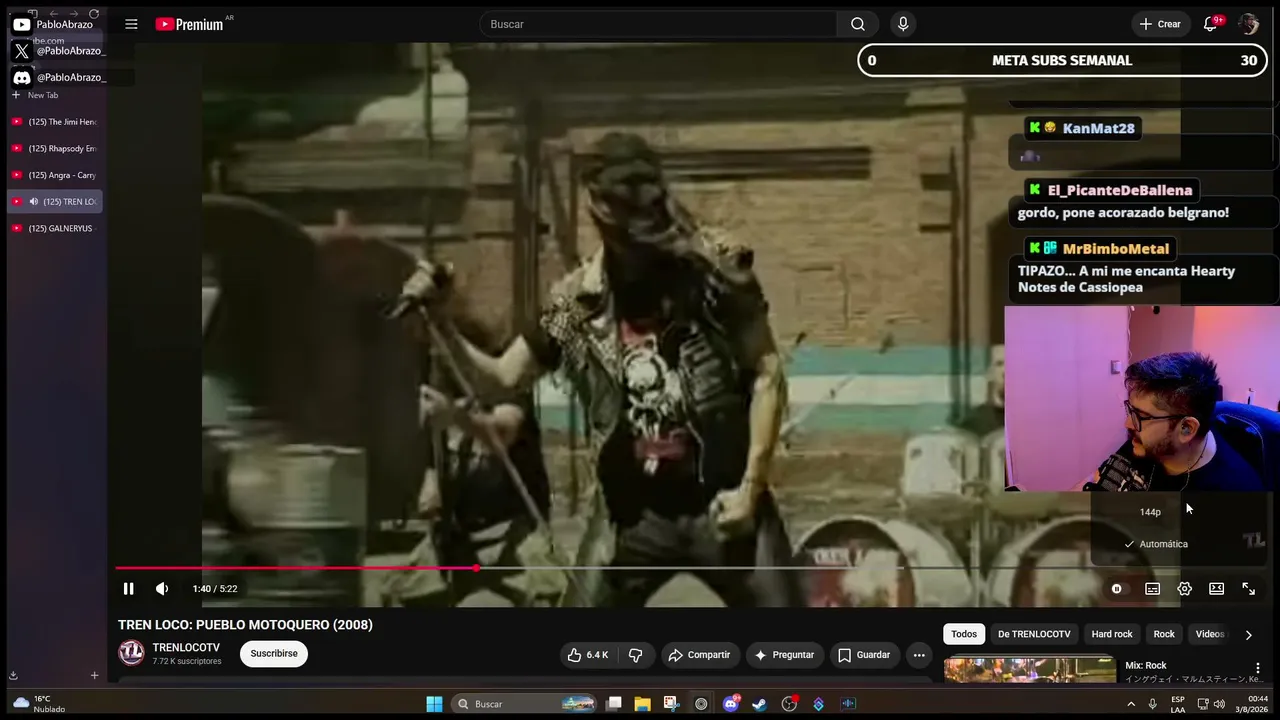
Task: Select 144p video quality
Action: pos(1150,512)
